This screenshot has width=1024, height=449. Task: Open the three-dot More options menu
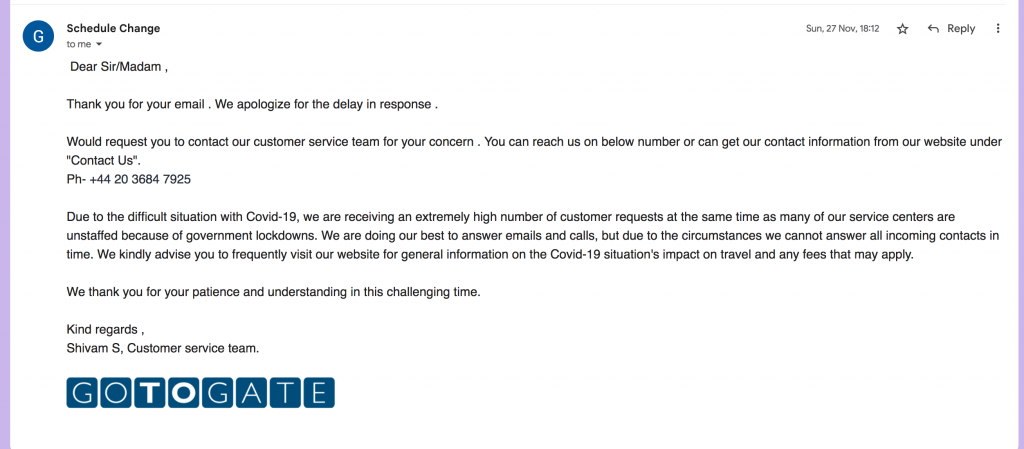998,29
